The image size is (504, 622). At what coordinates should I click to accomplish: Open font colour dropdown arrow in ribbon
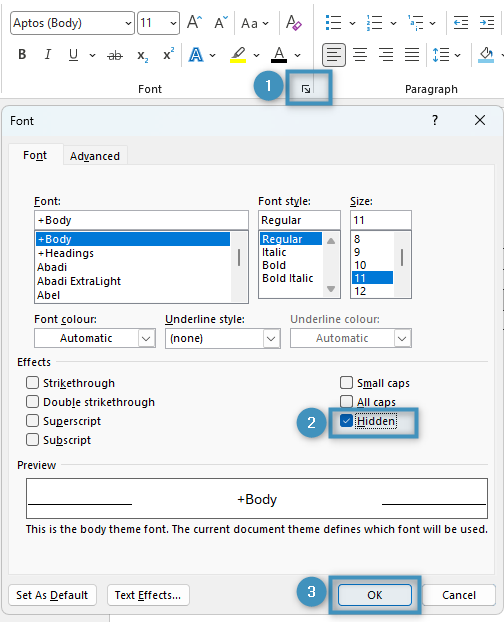pos(297,55)
